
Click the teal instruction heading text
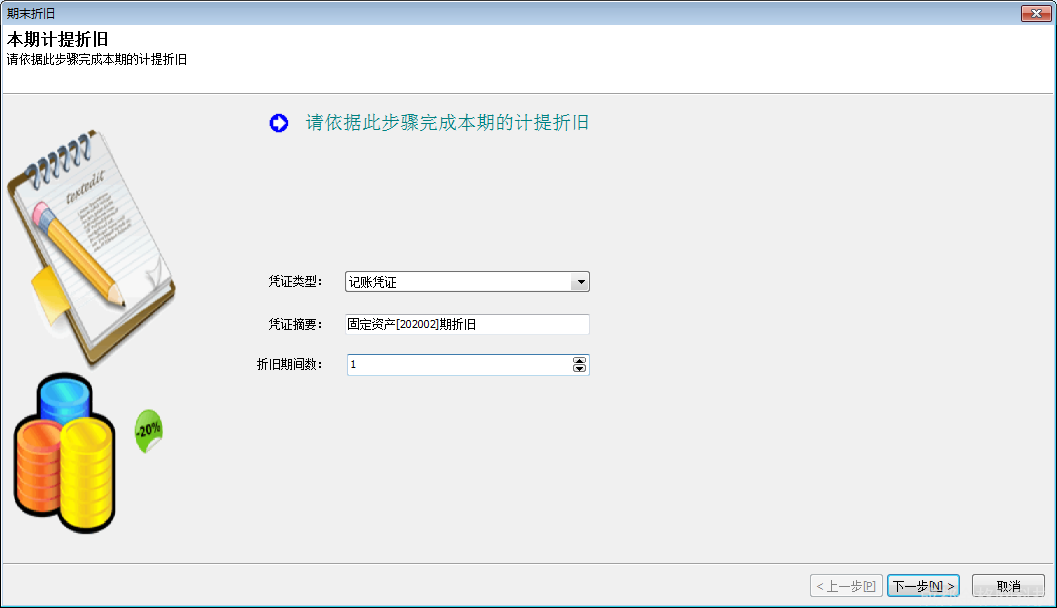[x=447, y=123]
